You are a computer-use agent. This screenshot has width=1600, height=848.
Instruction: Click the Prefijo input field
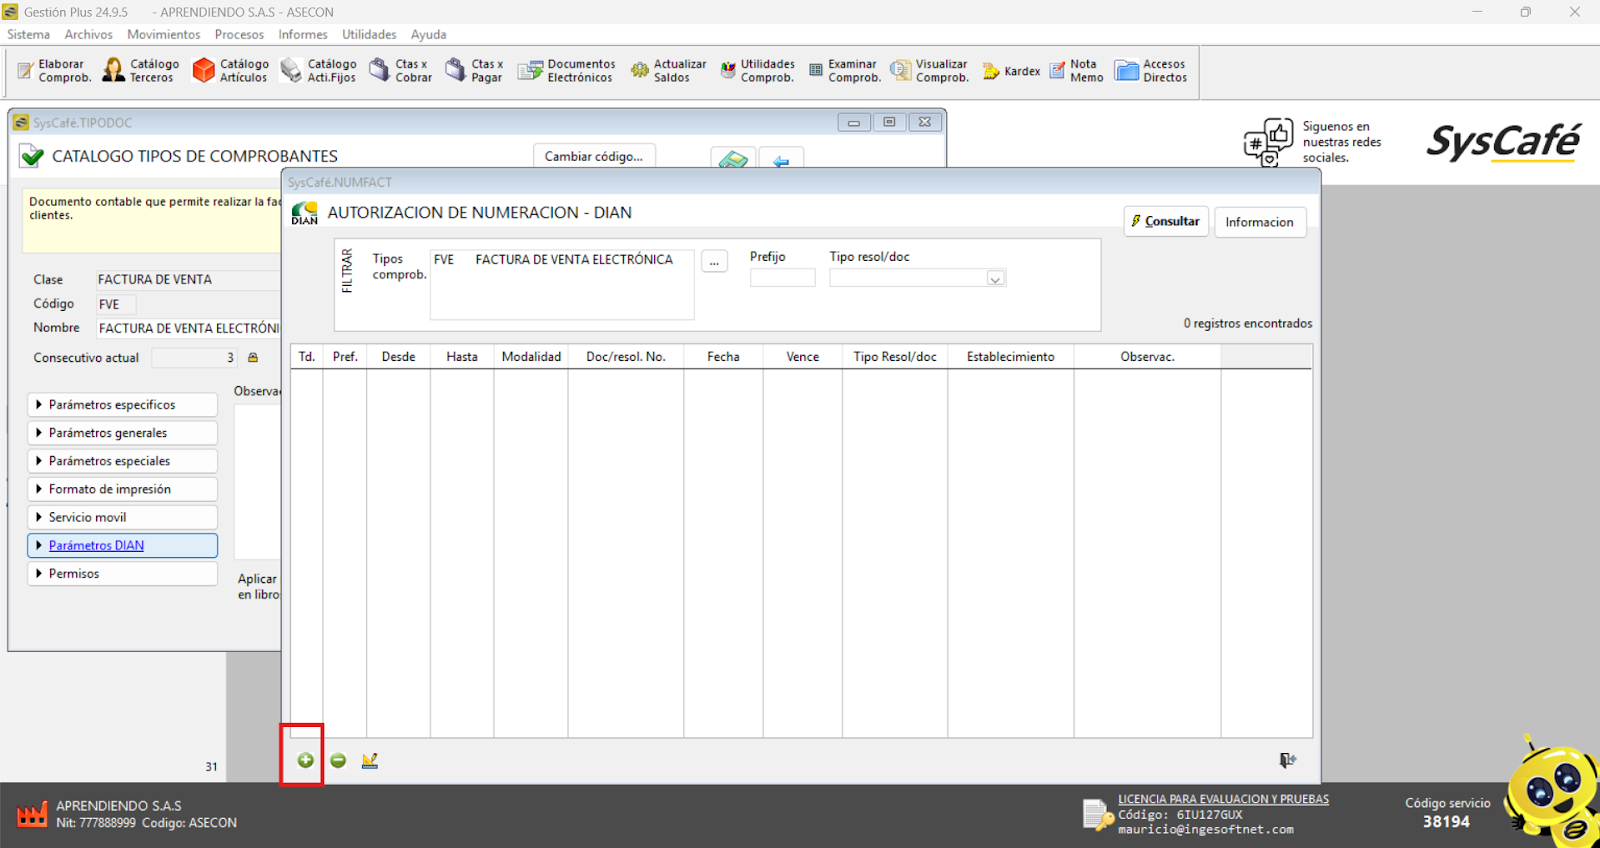[x=782, y=279]
